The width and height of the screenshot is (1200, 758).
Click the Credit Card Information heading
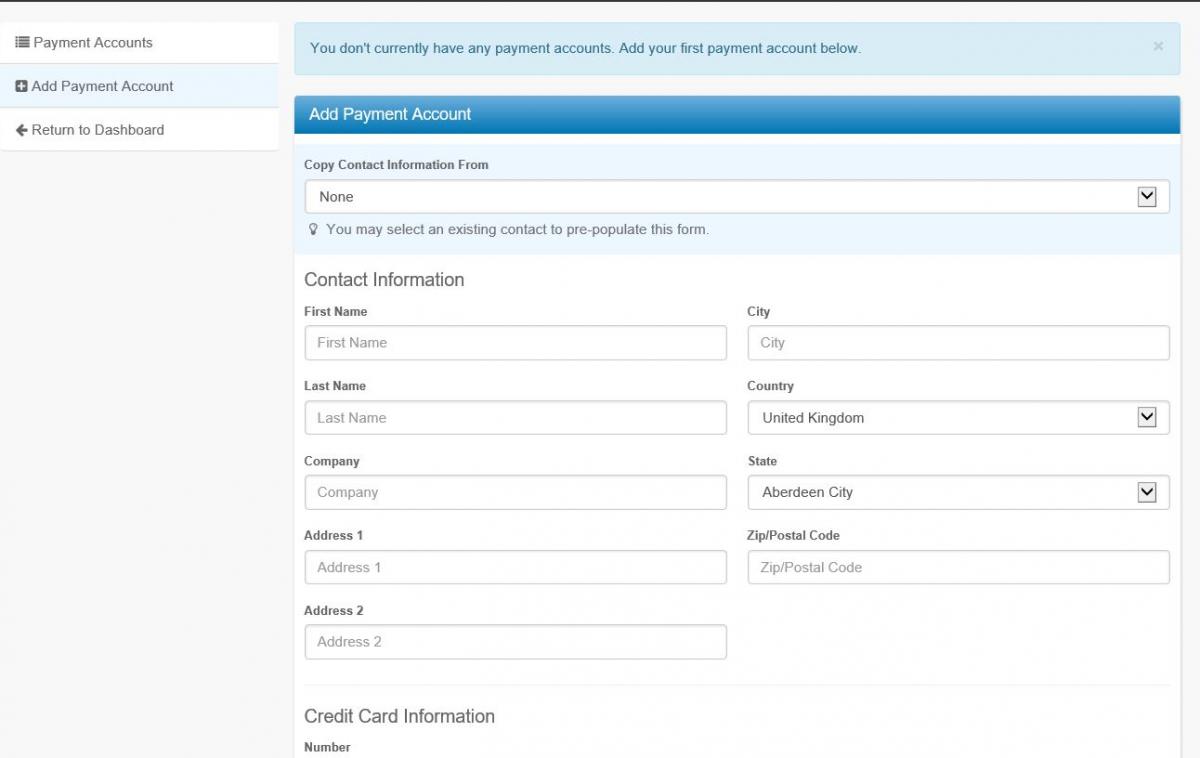pos(399,716)
